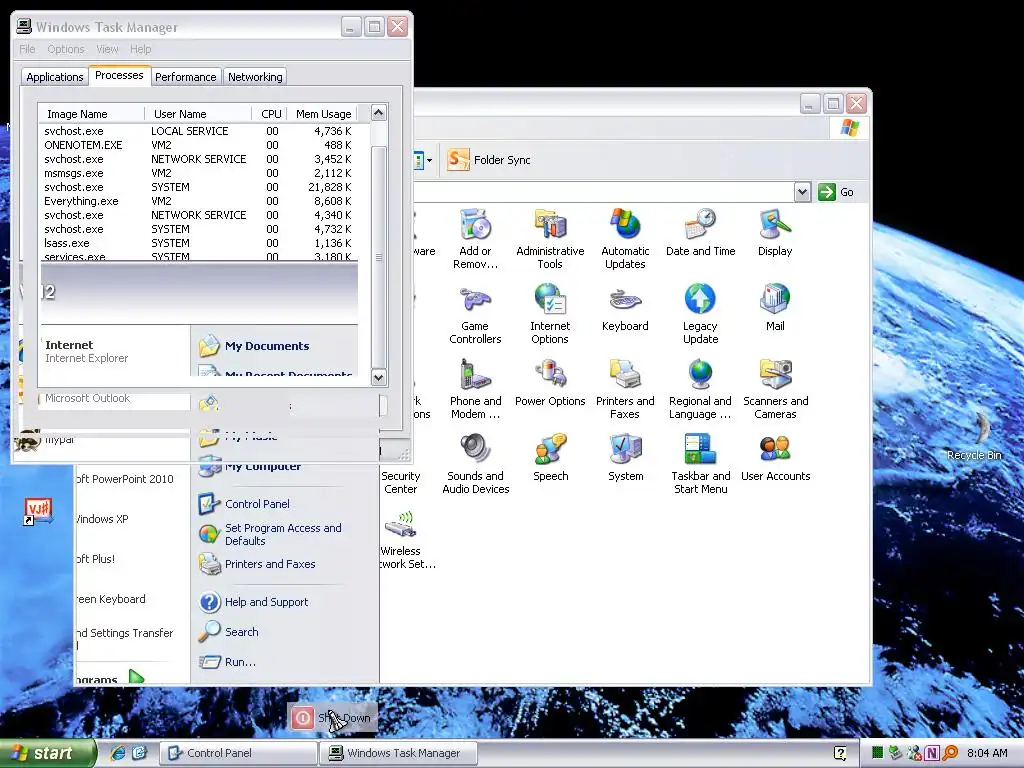This screenshot has height=768, width=1024.
Task: Open Printers and Faxes Control Panel icon
Action: pos(625,389)
